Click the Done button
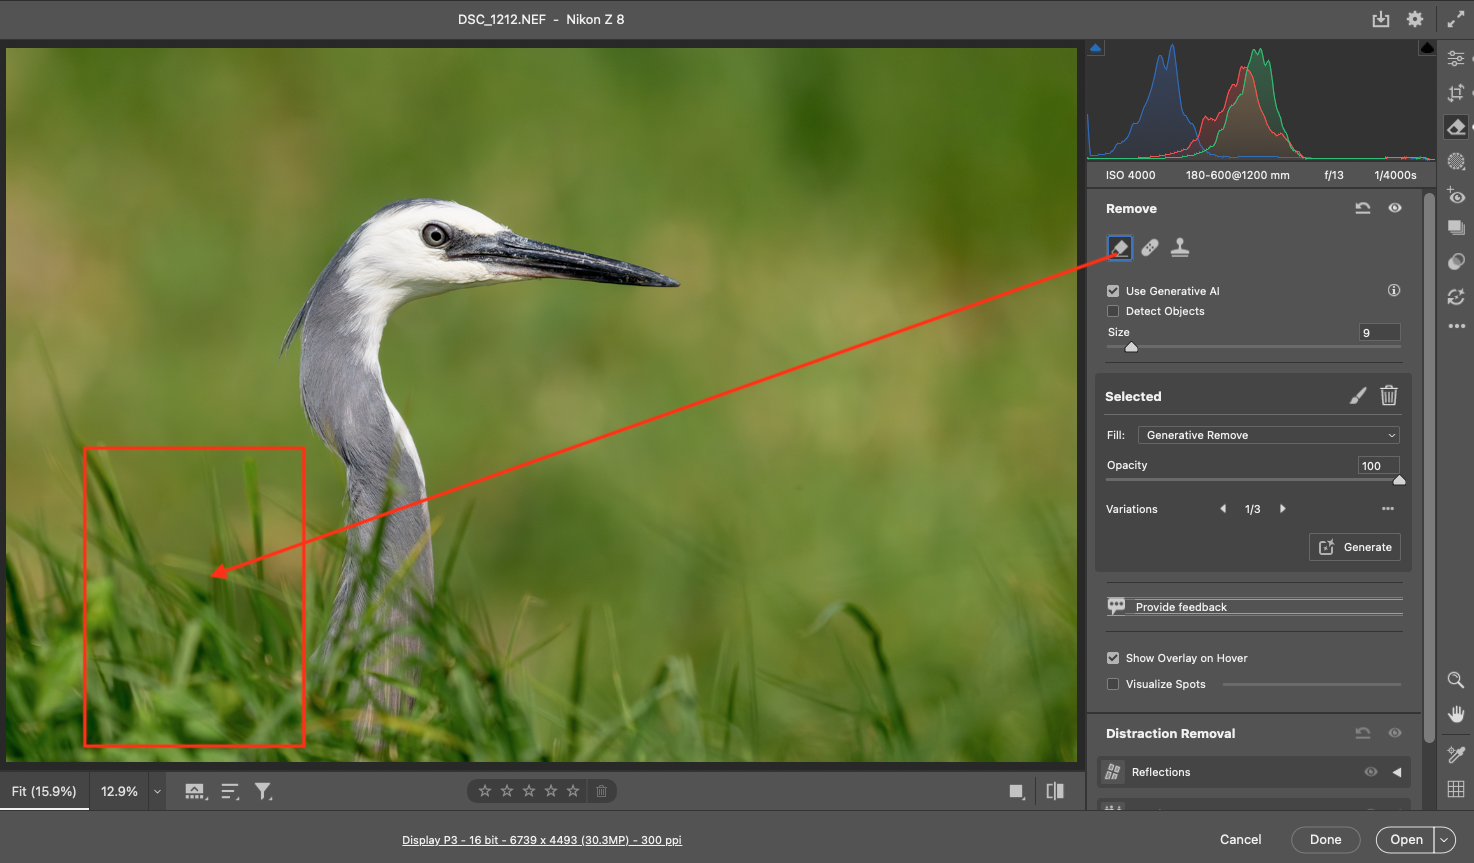Image resolution: width=1474 pixels, height=863 pixels. tap(1325, 840)
